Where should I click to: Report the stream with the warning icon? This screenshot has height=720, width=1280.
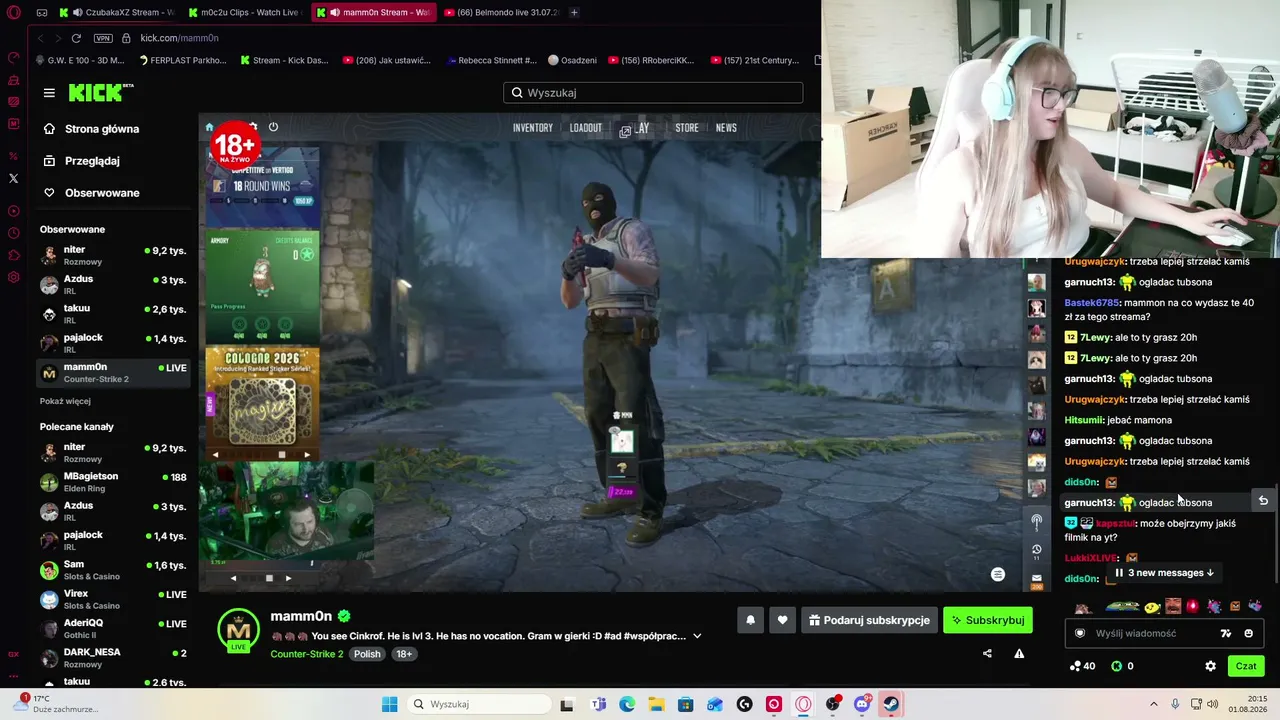tap(1019, 654)
